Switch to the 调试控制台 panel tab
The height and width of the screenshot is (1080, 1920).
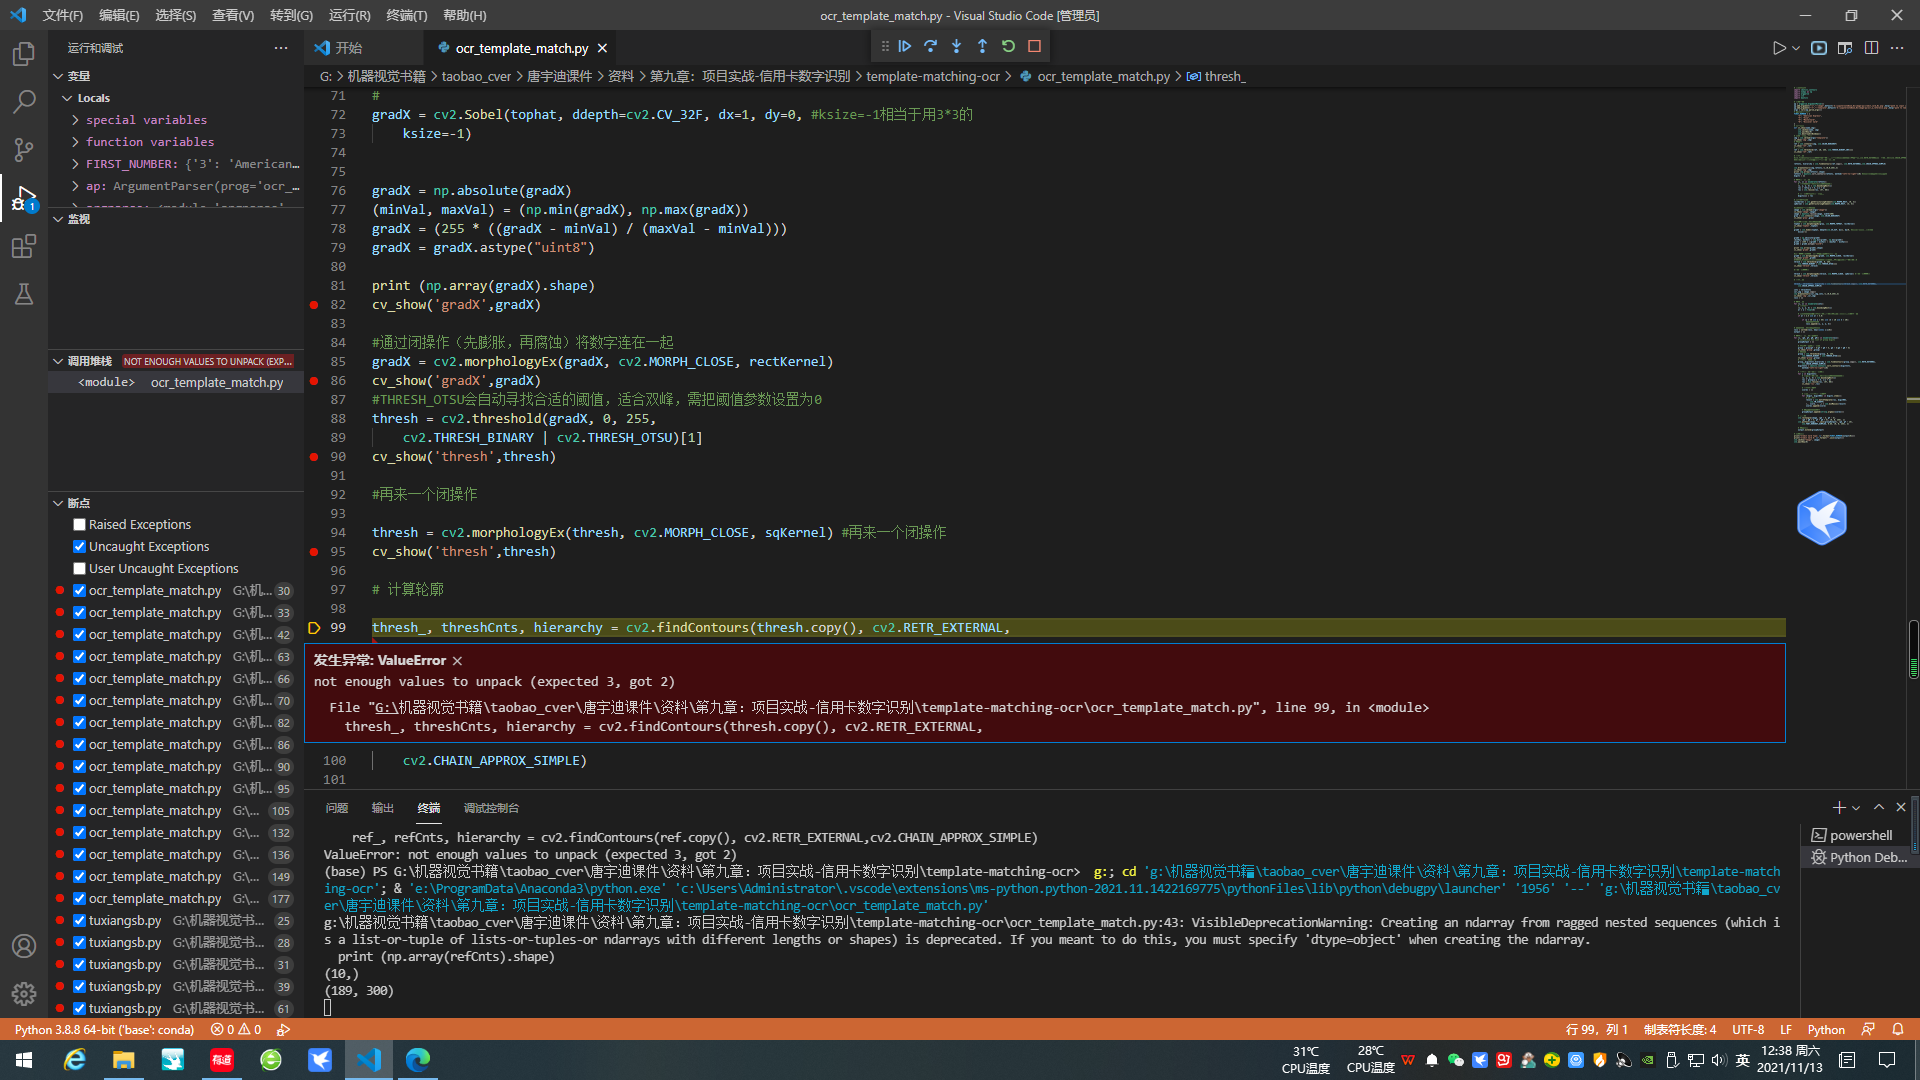coord(491,808)
